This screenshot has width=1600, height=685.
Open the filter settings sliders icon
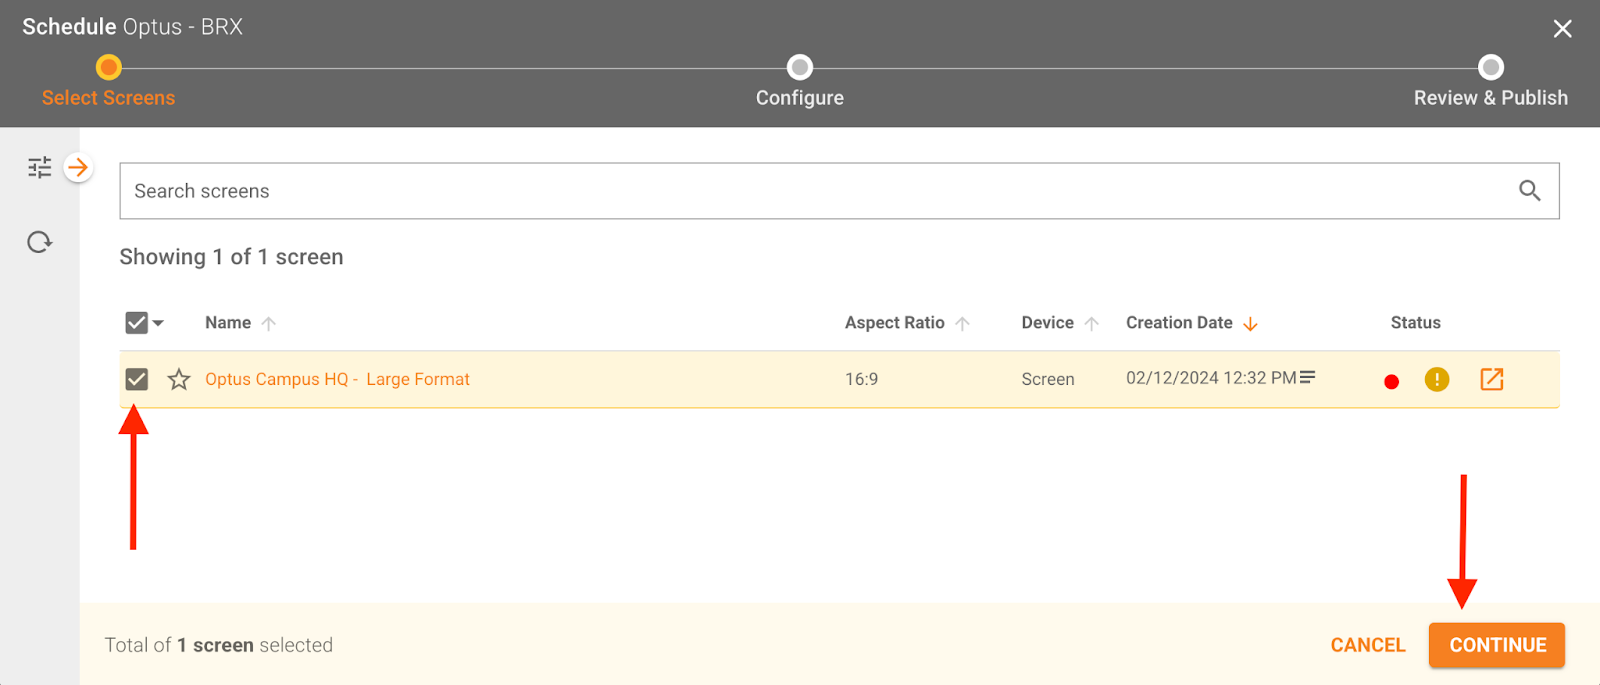(39, 168)
